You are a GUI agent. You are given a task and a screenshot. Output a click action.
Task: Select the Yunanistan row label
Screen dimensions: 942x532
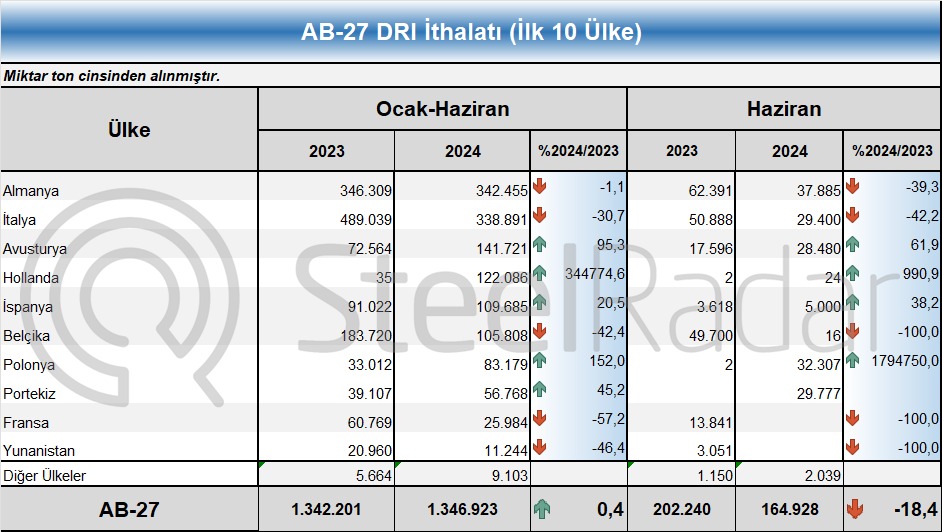39,450
